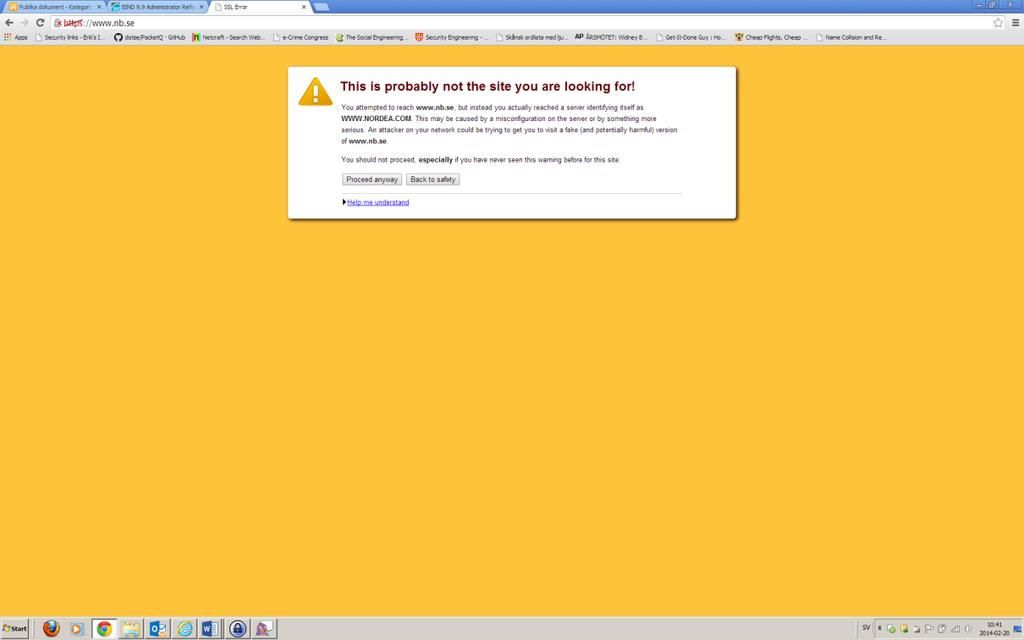The height and width of the screenshot is (640, 1024).
Task: Click the broken SSL lock icon in address bar
Action: pyautogui.click(x=58, y=23)
